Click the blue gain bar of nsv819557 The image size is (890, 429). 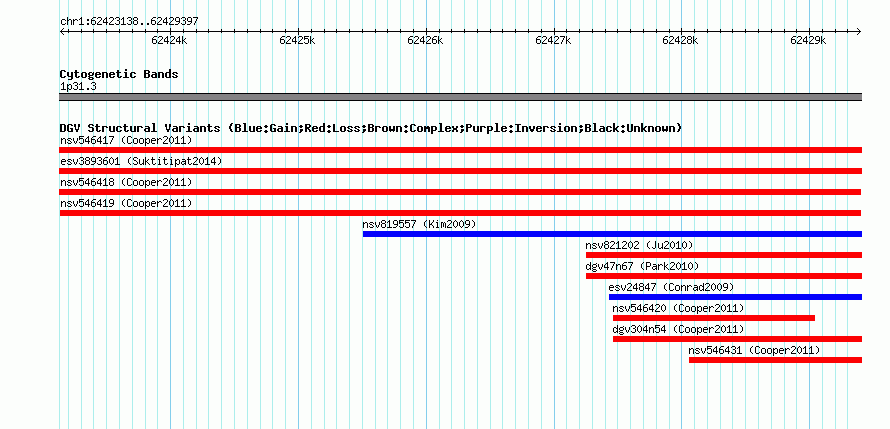(x=612, y=234)
